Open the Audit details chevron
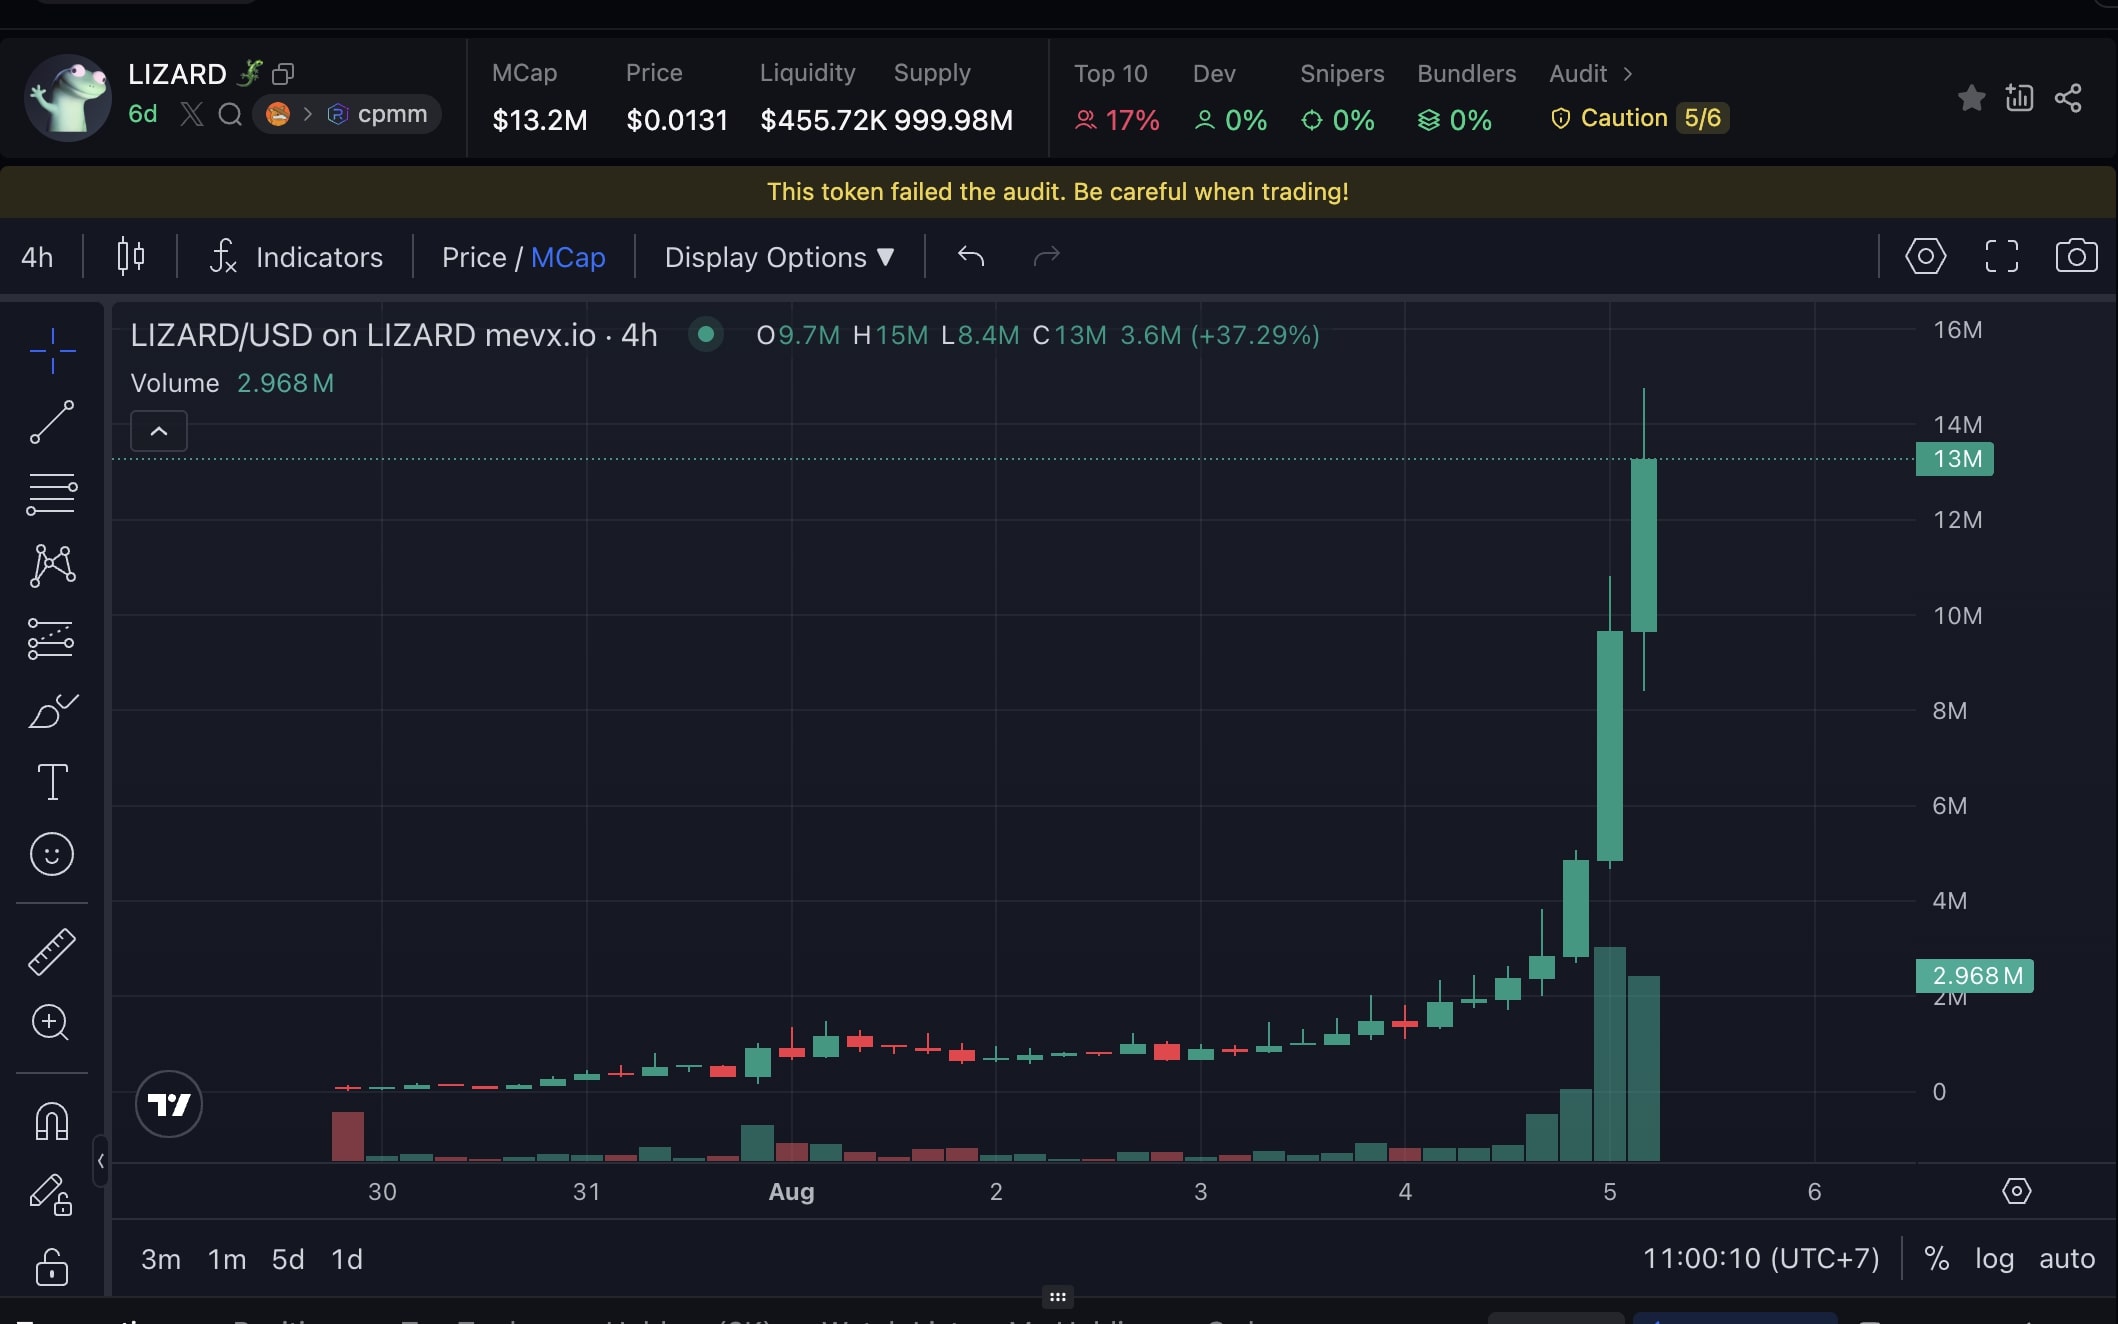Image resolution: width=2118 pixels, height=1324 pixels. click(x=1628, y=74)
